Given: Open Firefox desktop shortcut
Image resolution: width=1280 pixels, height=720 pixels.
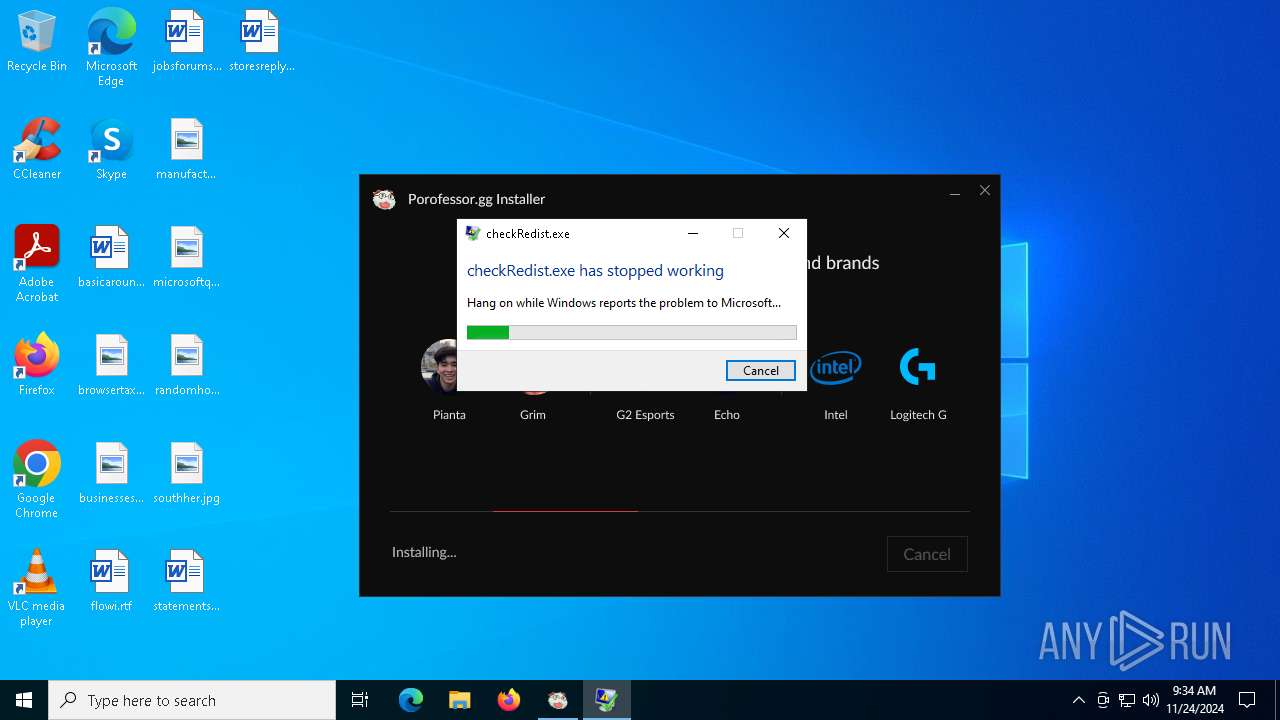Looking at the screenshot, I should [x=37, y=366].
